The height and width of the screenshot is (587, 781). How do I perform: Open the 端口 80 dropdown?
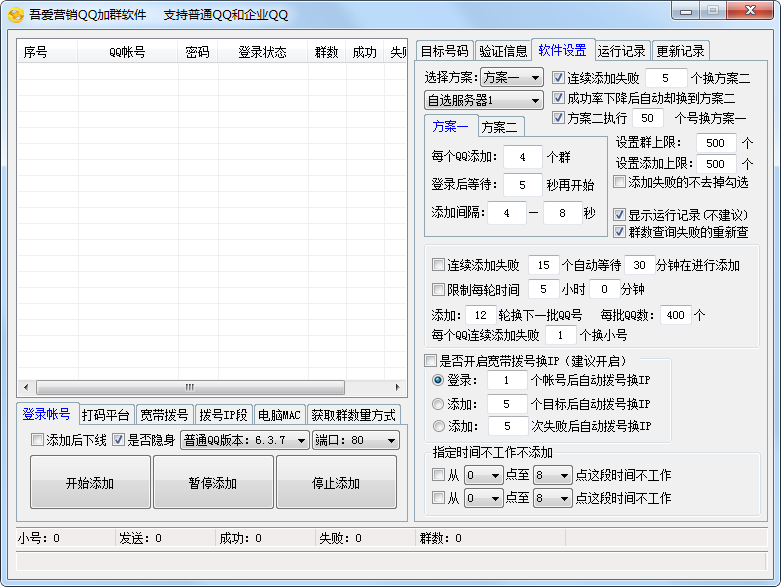355,440
